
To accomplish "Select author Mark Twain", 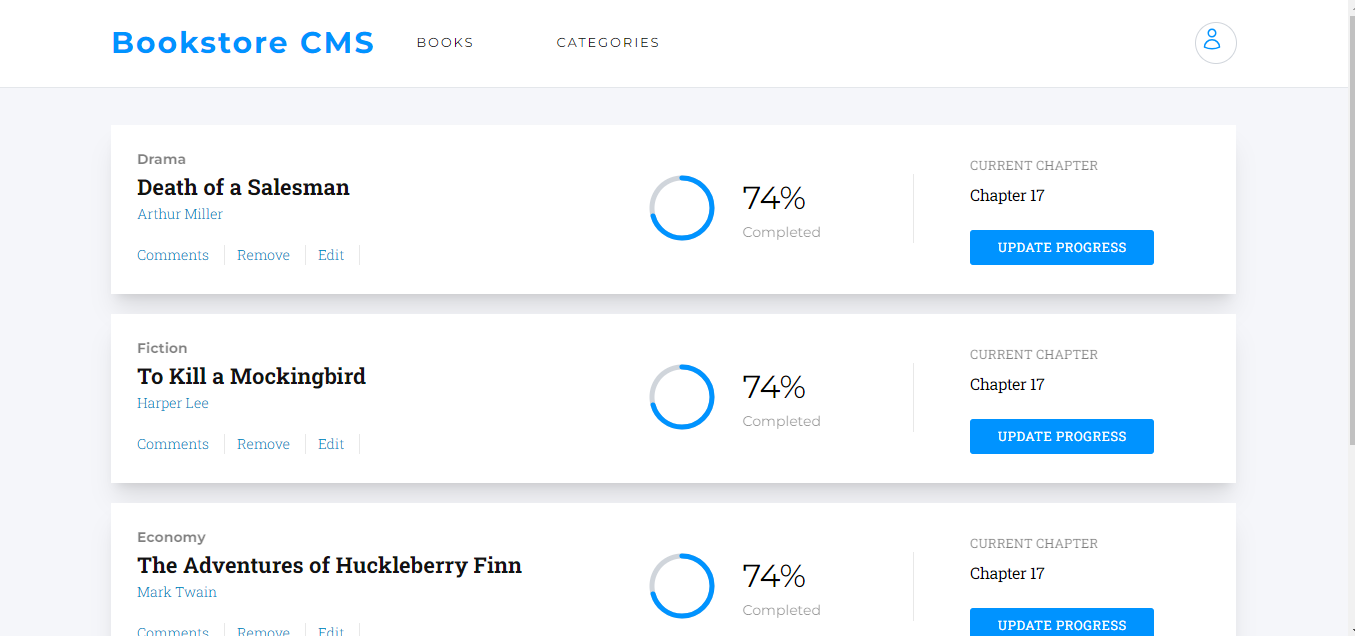I will 177,592.
